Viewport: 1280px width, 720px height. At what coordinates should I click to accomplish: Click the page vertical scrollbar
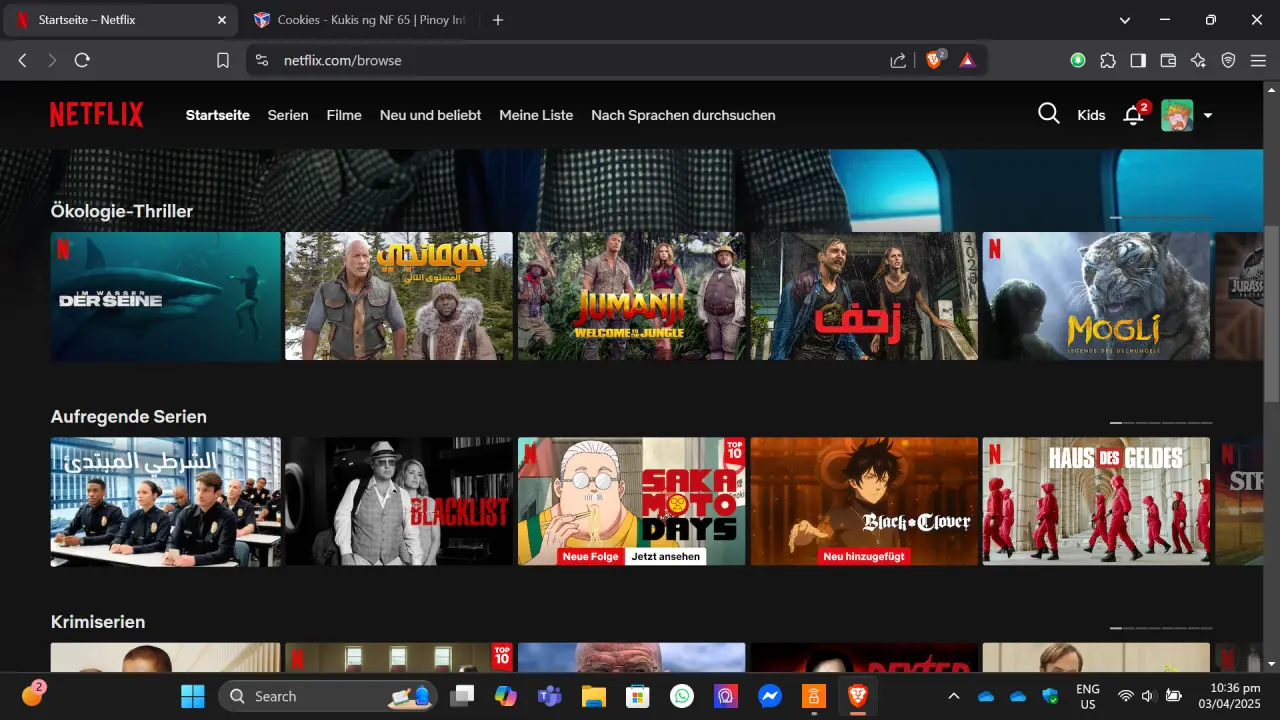tap(1271, 314)
